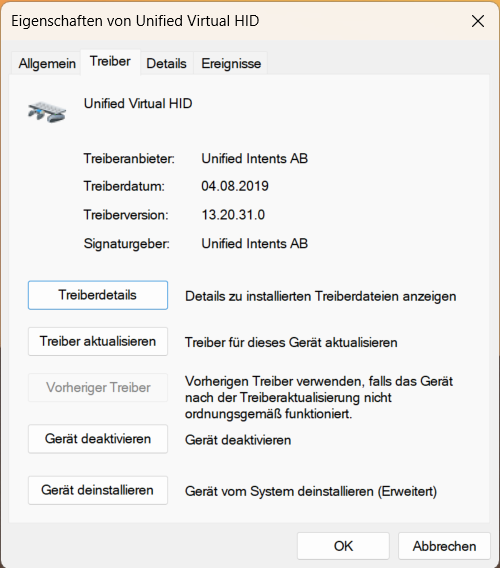Uninstall the device via Gerät deinstallieren
Viewport: 500px width, 568px height.
(x=98, y=490)
